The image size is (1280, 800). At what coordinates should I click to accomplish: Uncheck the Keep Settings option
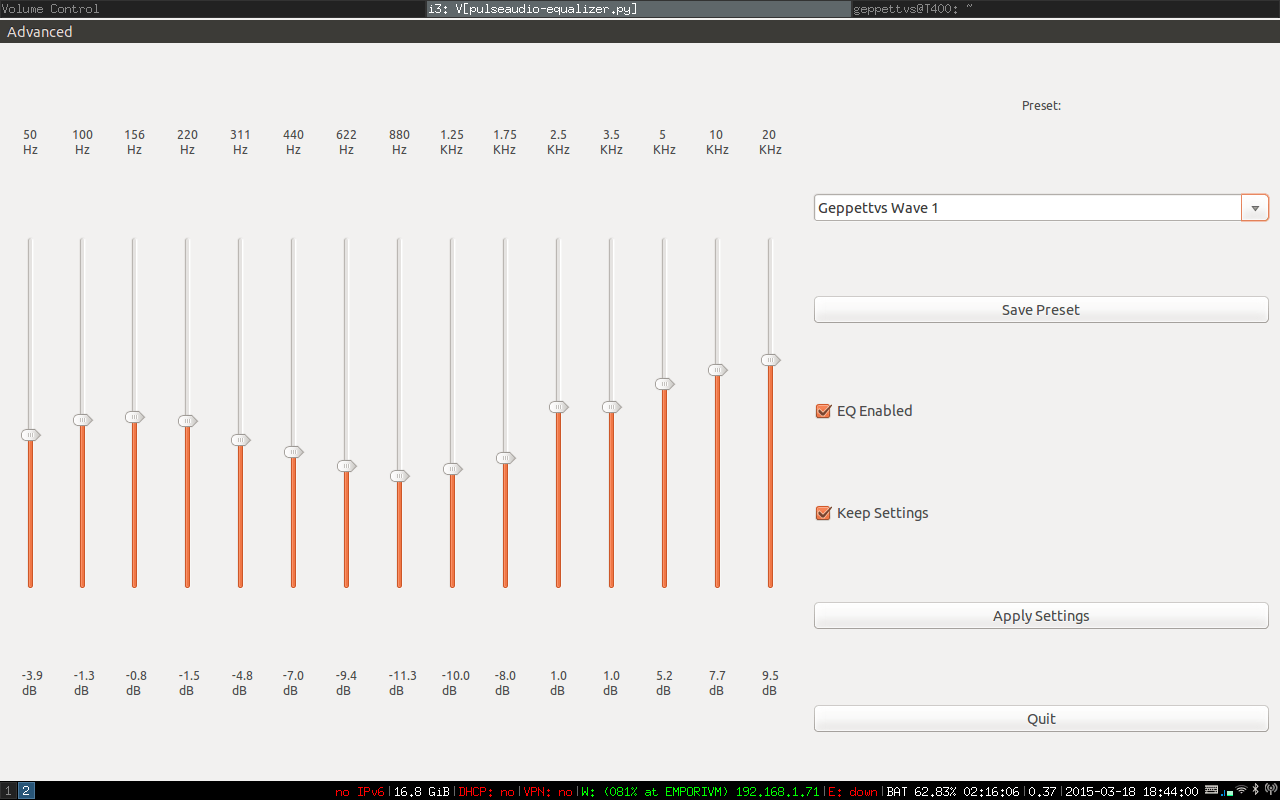click(x=823, y=512)
